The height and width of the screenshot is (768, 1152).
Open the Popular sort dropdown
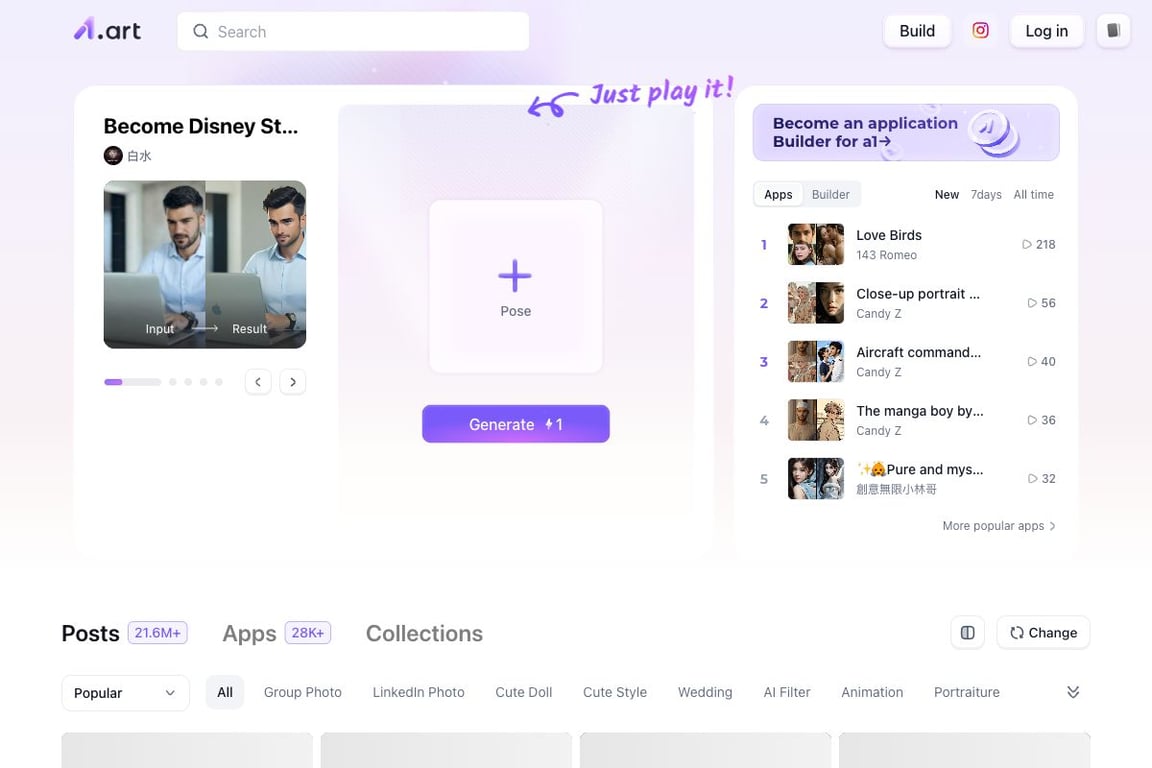[x=126, y=693]
